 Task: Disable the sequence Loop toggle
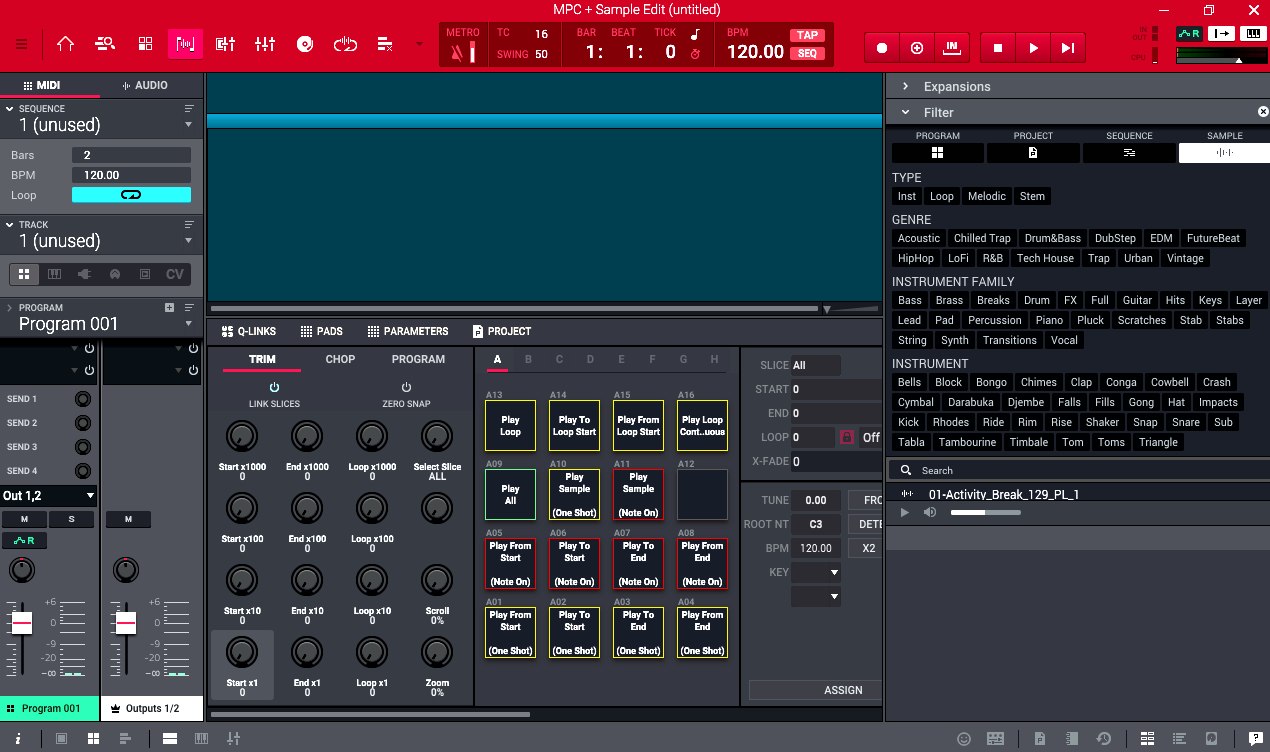pyautogui.click(x=130, y=195)
